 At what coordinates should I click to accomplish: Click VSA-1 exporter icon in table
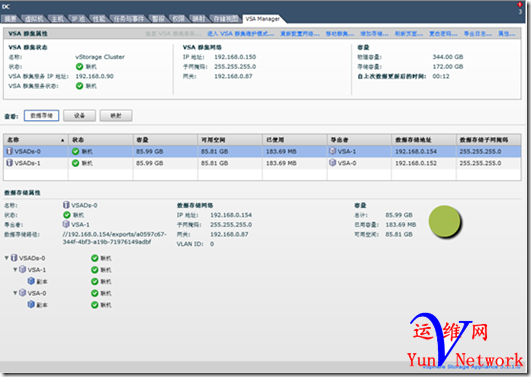(333, 151)
